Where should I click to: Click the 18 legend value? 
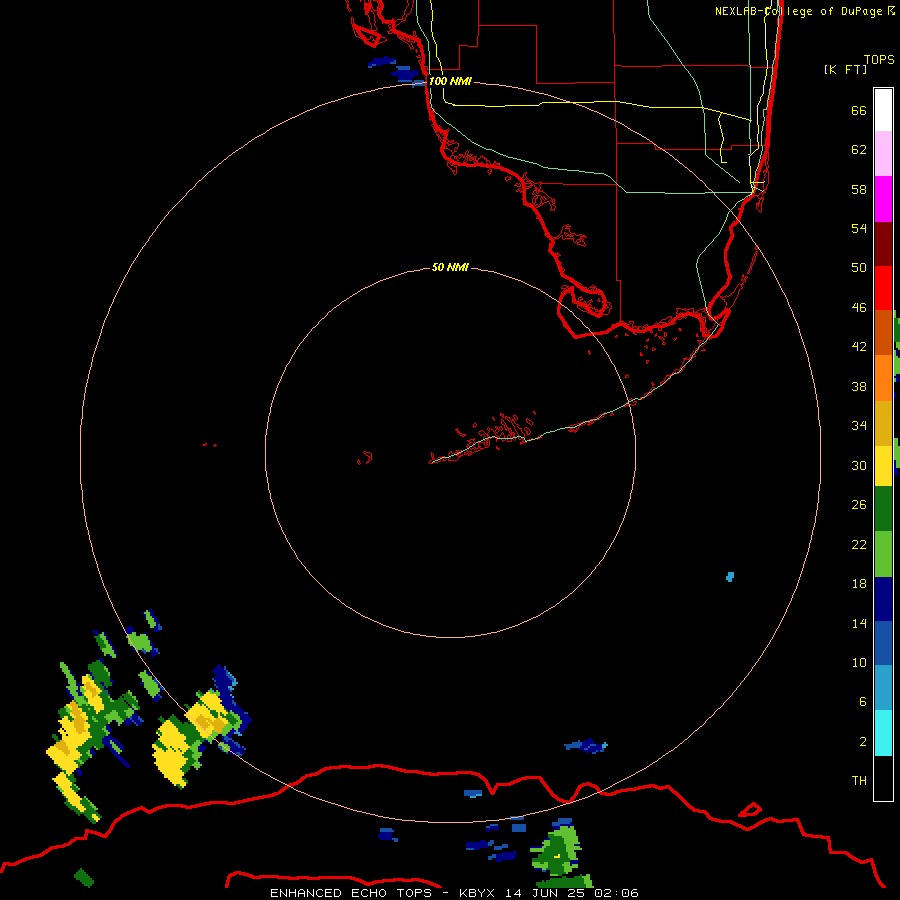tap(859, 584)
